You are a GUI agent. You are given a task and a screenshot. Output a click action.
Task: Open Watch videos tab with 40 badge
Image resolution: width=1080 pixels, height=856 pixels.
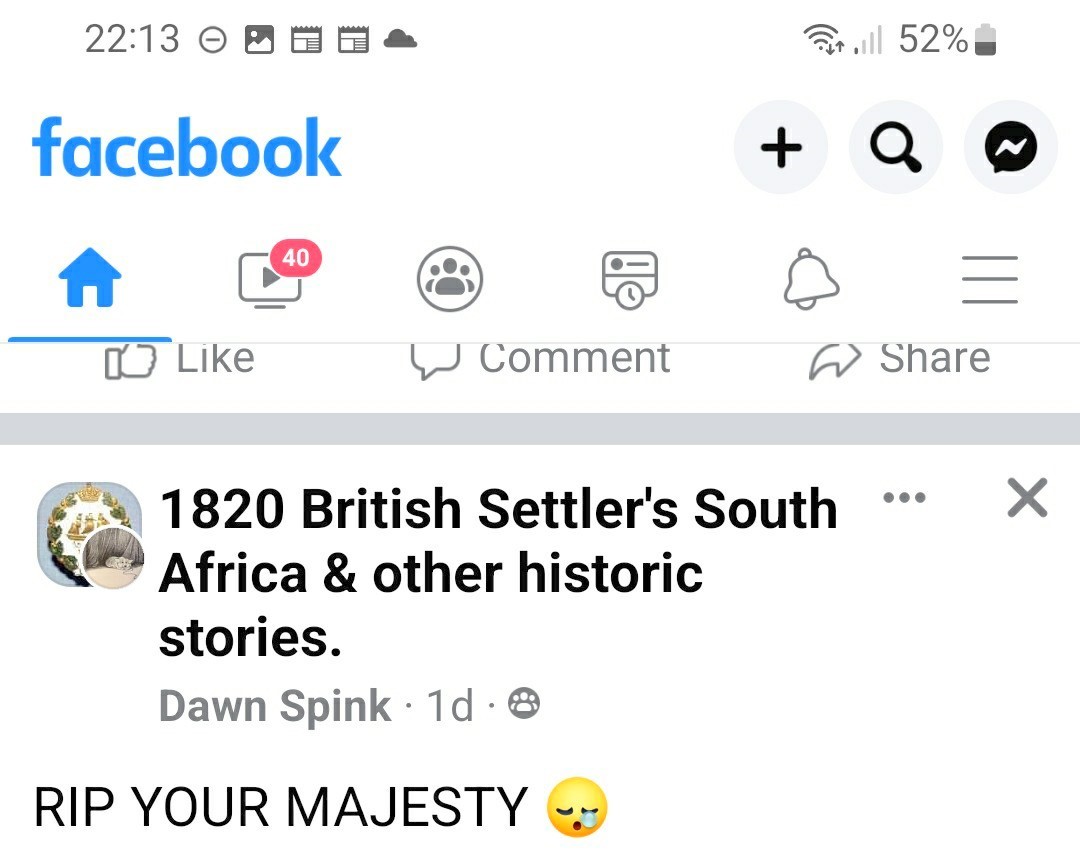pos(270,277)
